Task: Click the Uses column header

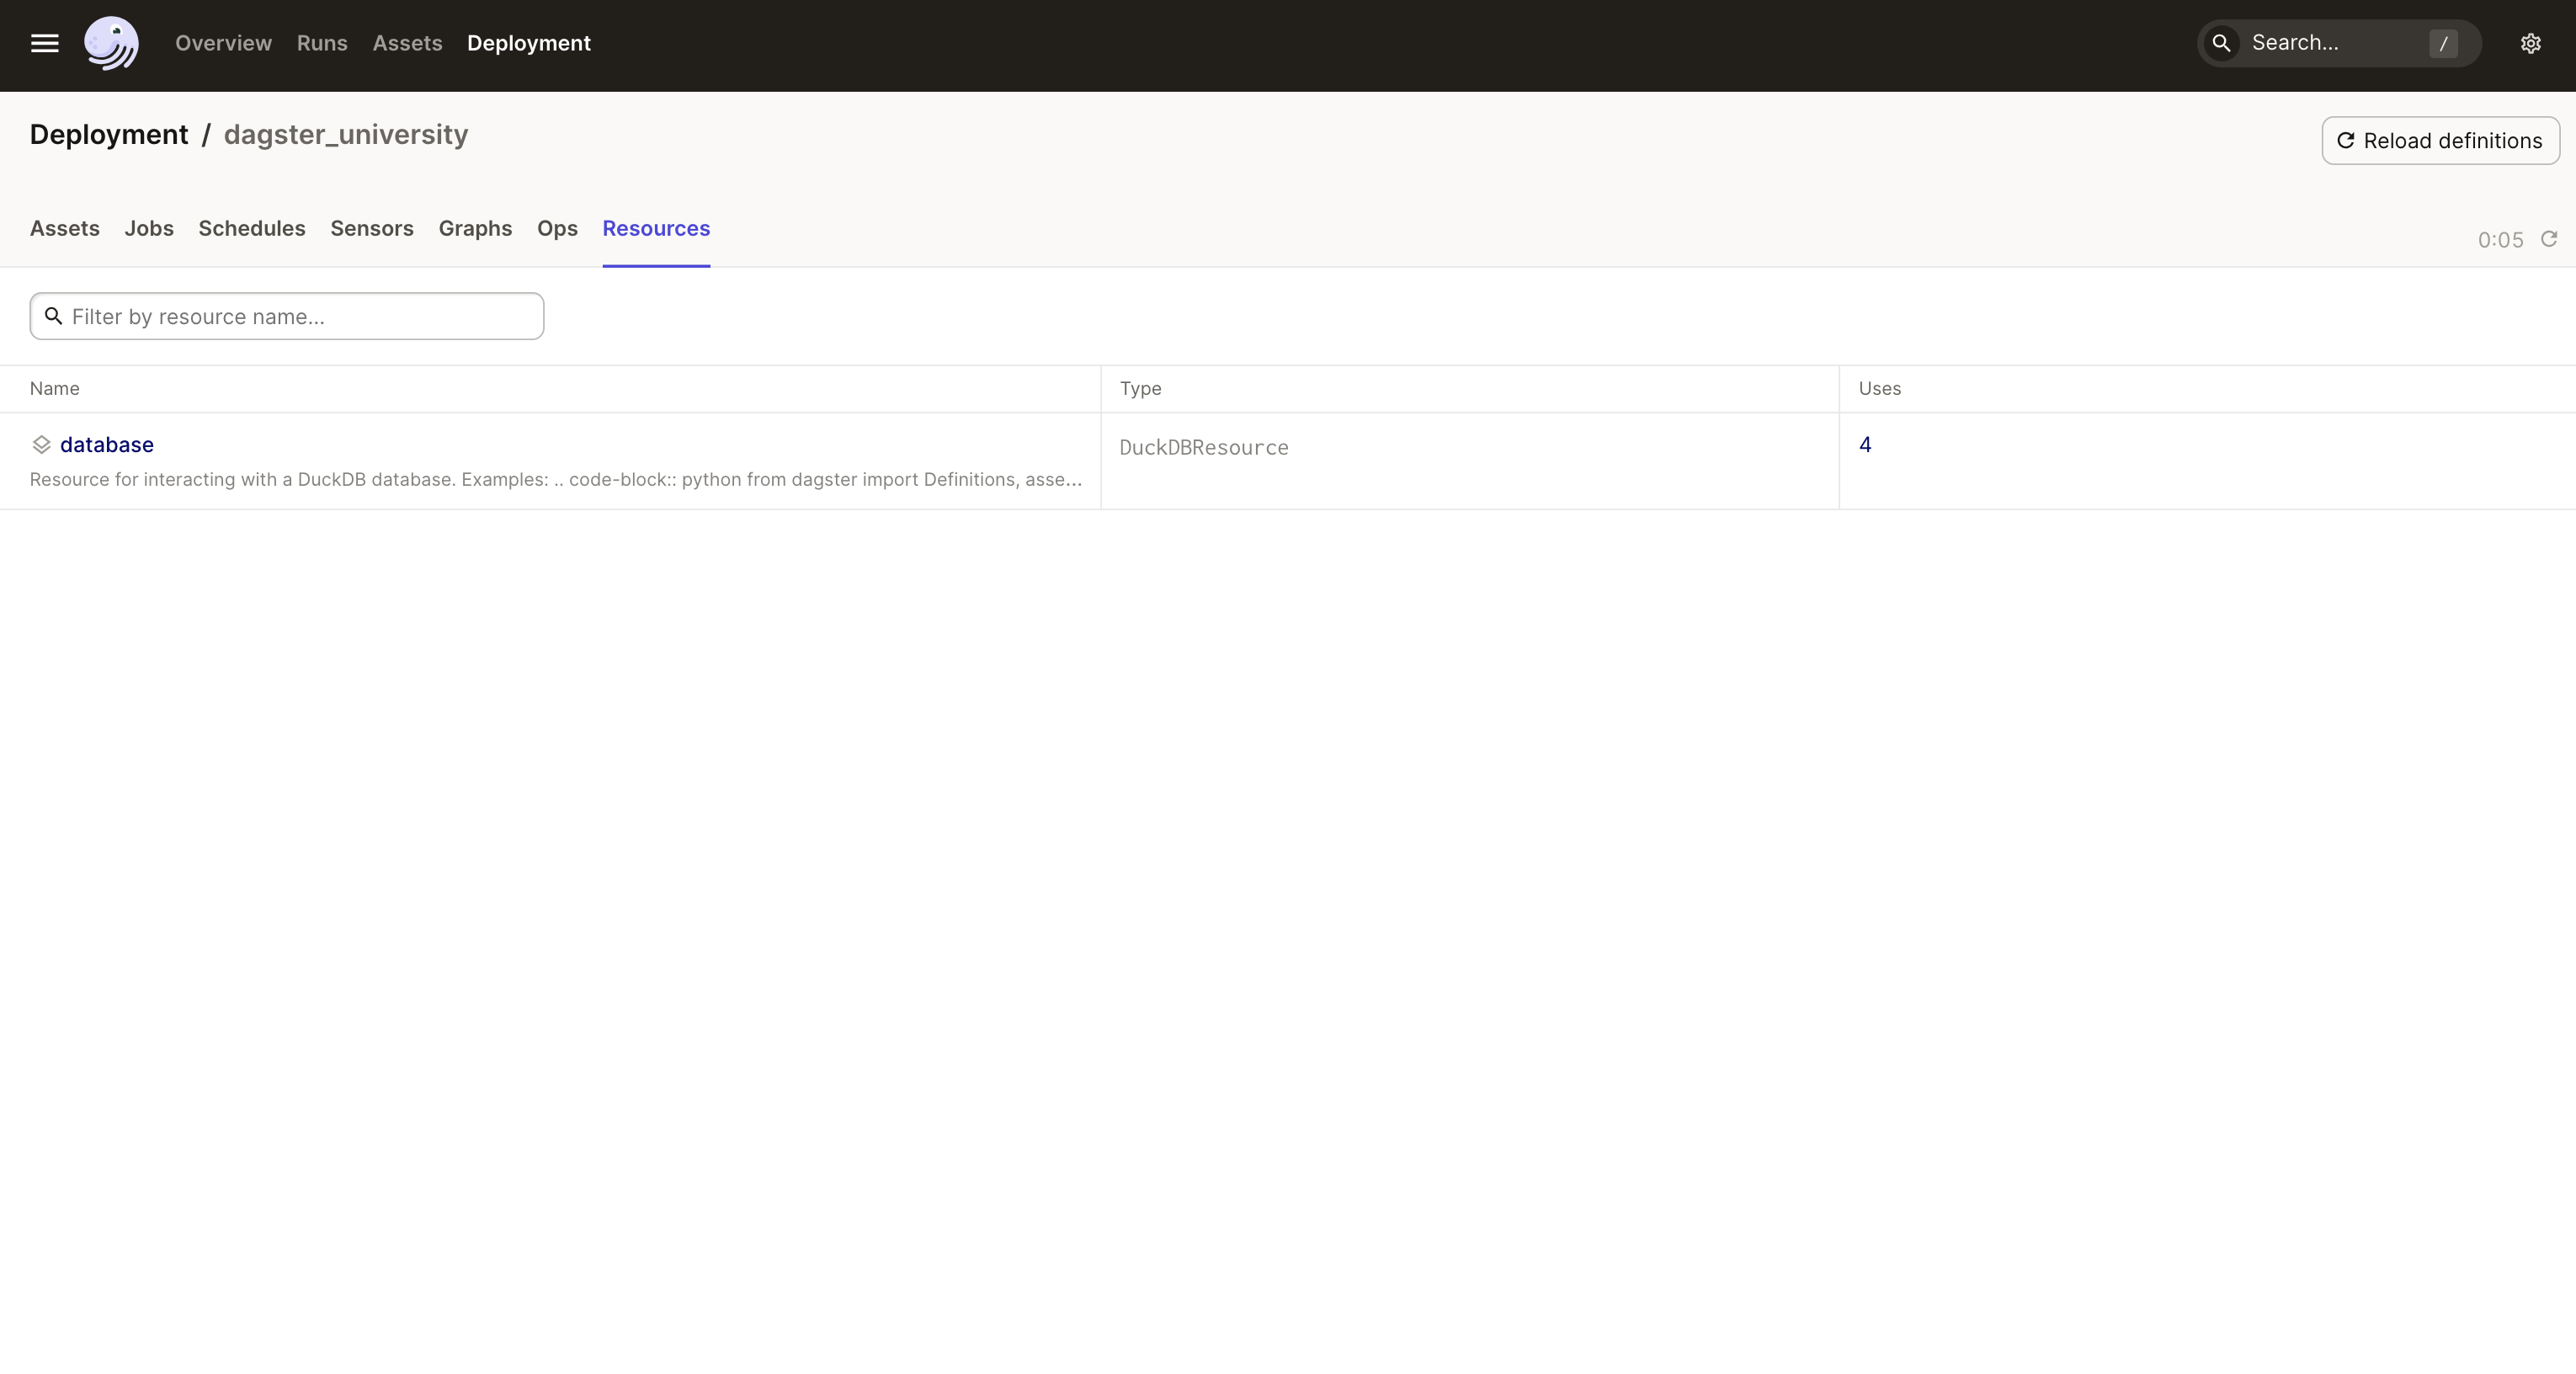Action: coord(1880,389)
